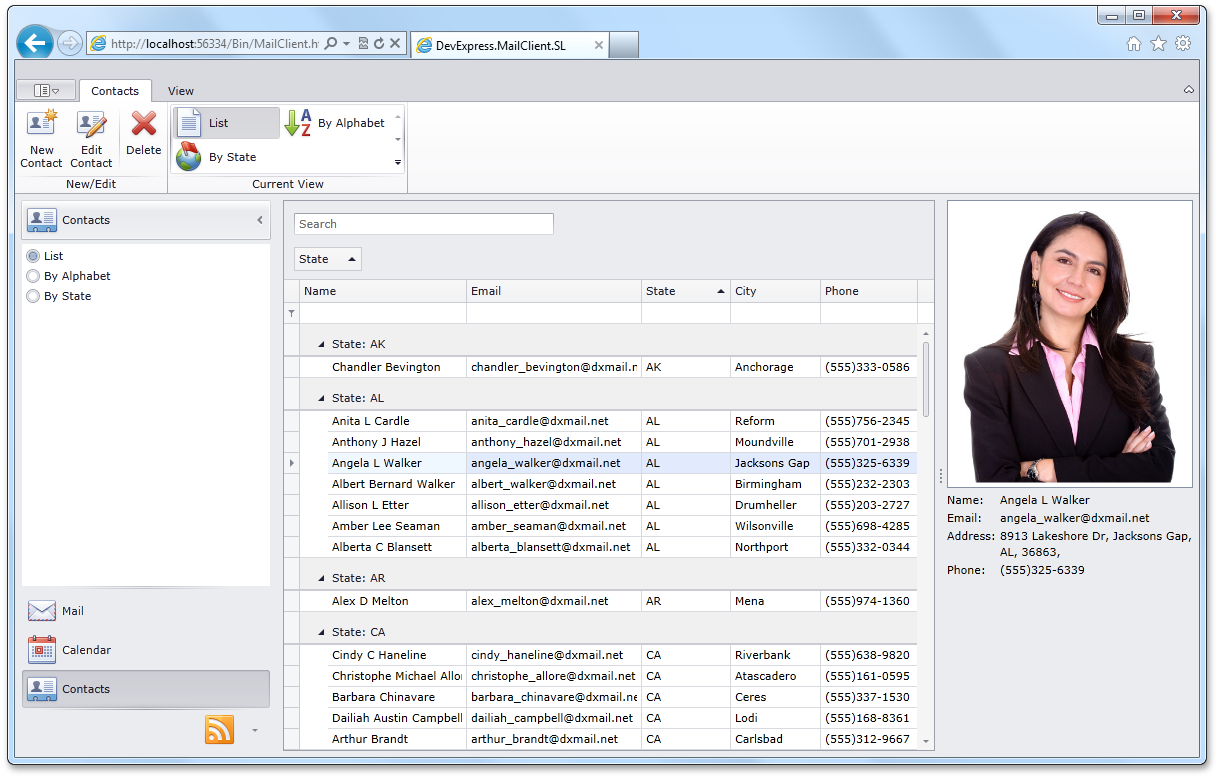Image resolution: width=1220 pixels, height=780 pixels.
Task: Expand the Current View gallery dropdown
Action: pyautogui.click(x=398, y=162)
